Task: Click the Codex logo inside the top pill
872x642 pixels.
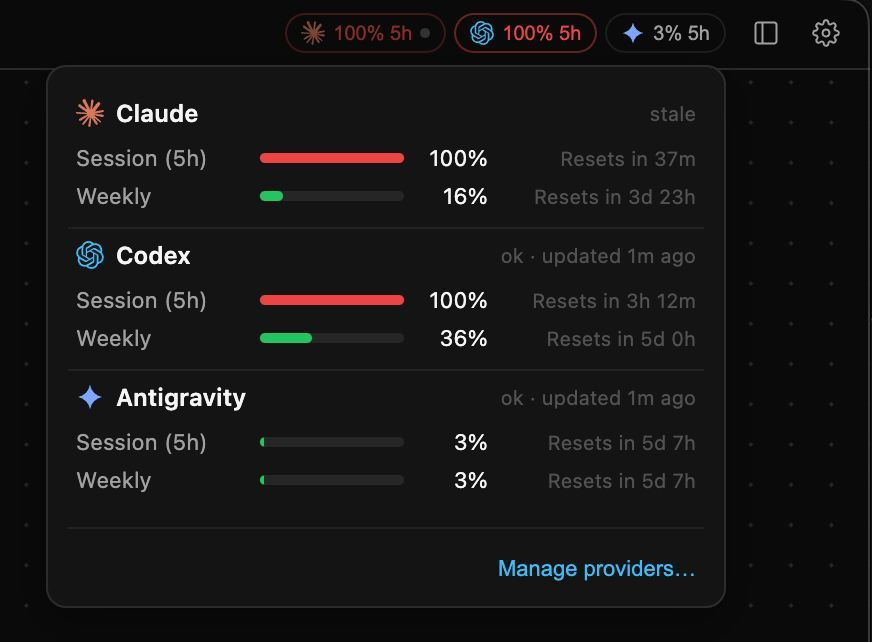Action: (482, 33)
